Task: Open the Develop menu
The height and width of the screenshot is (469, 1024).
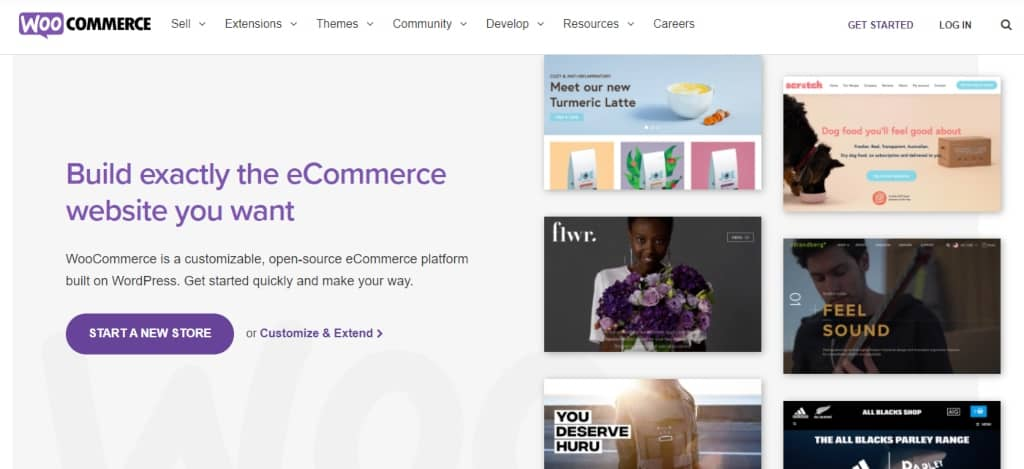Action: pos(515,24)
